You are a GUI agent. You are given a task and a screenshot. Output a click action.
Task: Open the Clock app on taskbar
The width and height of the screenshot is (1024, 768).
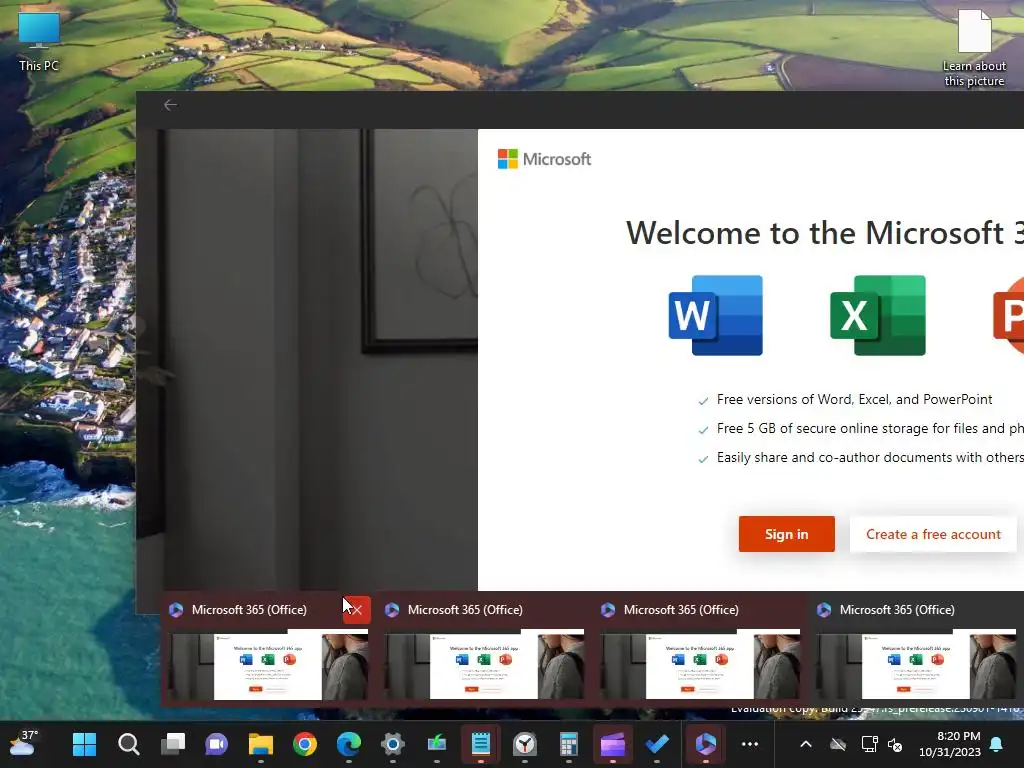coord(525,744)
